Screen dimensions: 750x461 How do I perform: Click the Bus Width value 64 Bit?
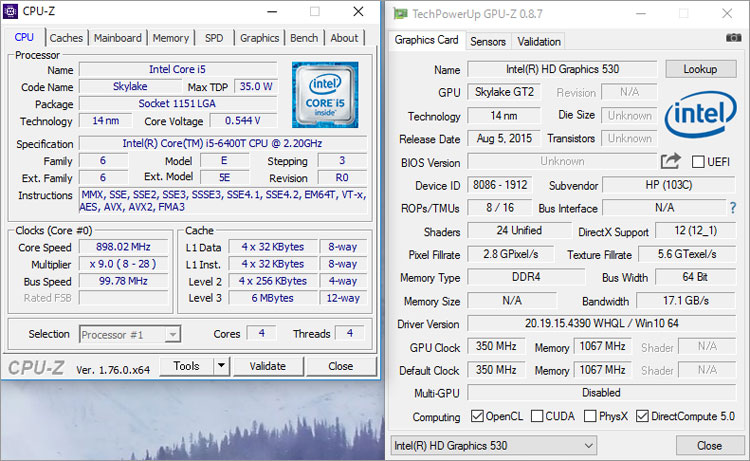click(695, 277)
